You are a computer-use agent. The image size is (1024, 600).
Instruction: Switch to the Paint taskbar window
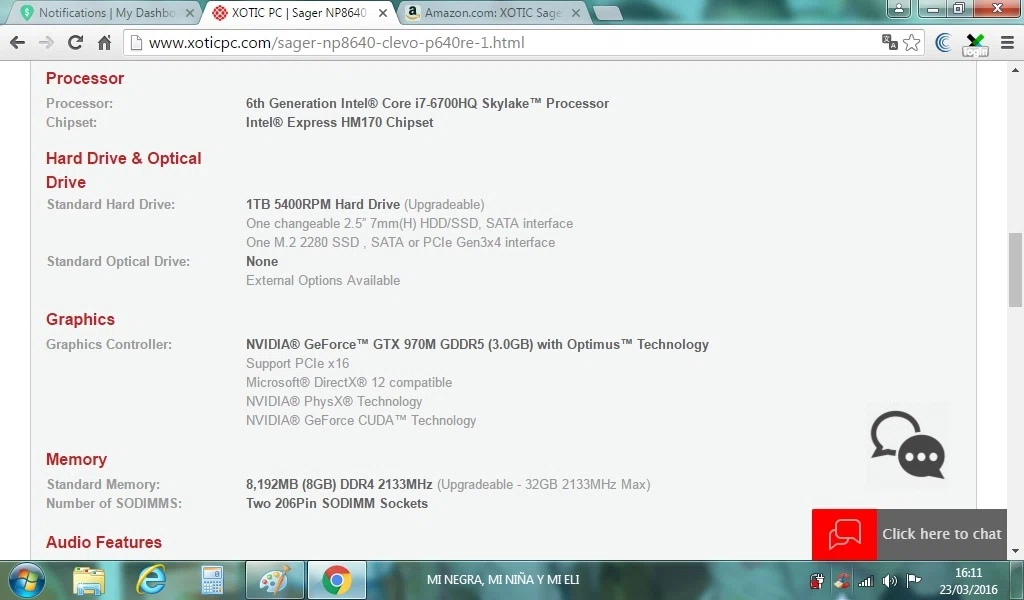point(274,580)
